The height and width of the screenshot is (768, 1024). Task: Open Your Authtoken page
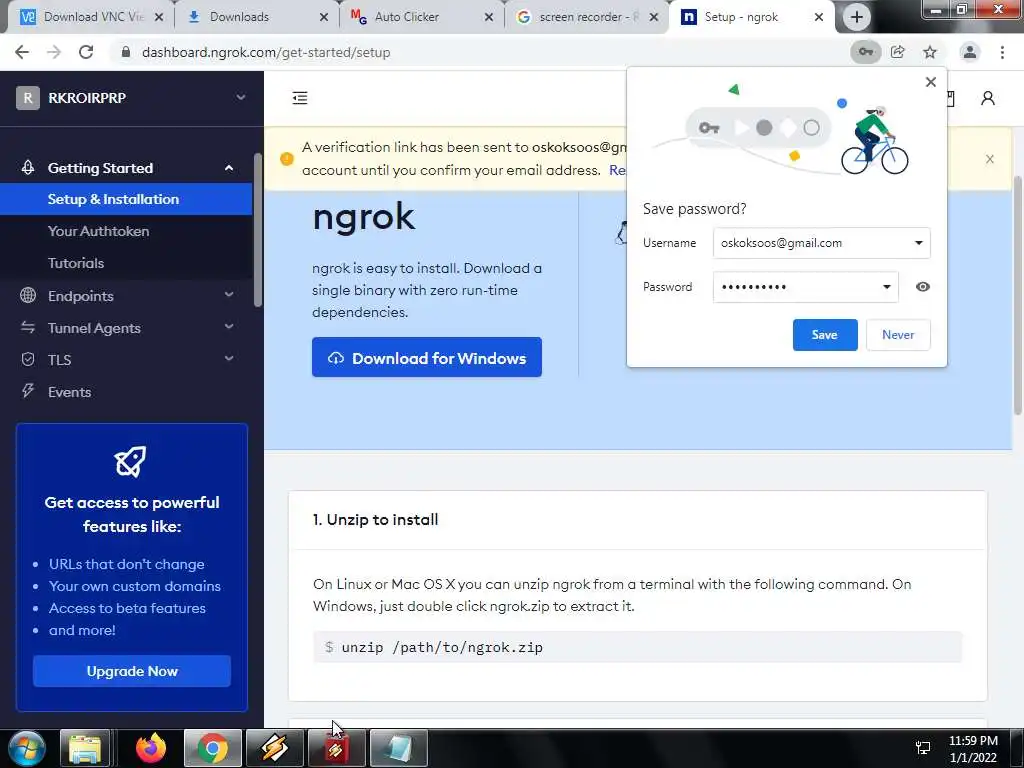(99, 231)
